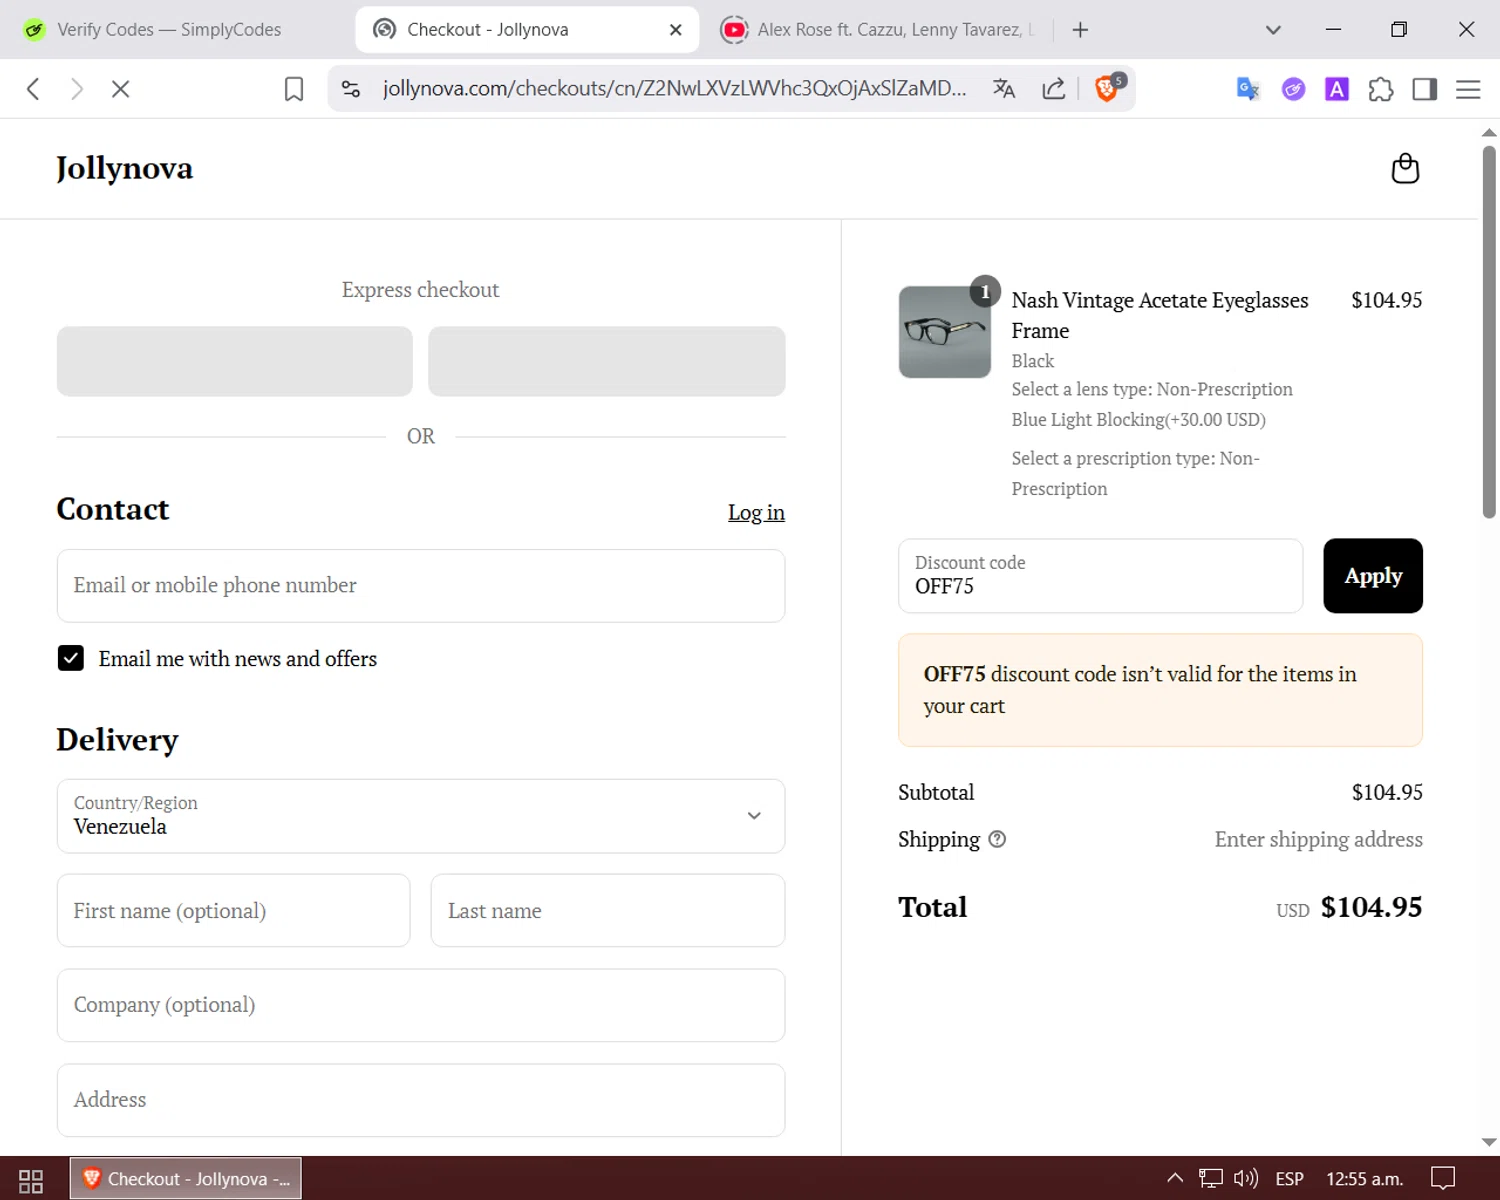The height and width of the screenshot is (1200, 1500).
Task: Go back to previous page
Action: [33, 89]
